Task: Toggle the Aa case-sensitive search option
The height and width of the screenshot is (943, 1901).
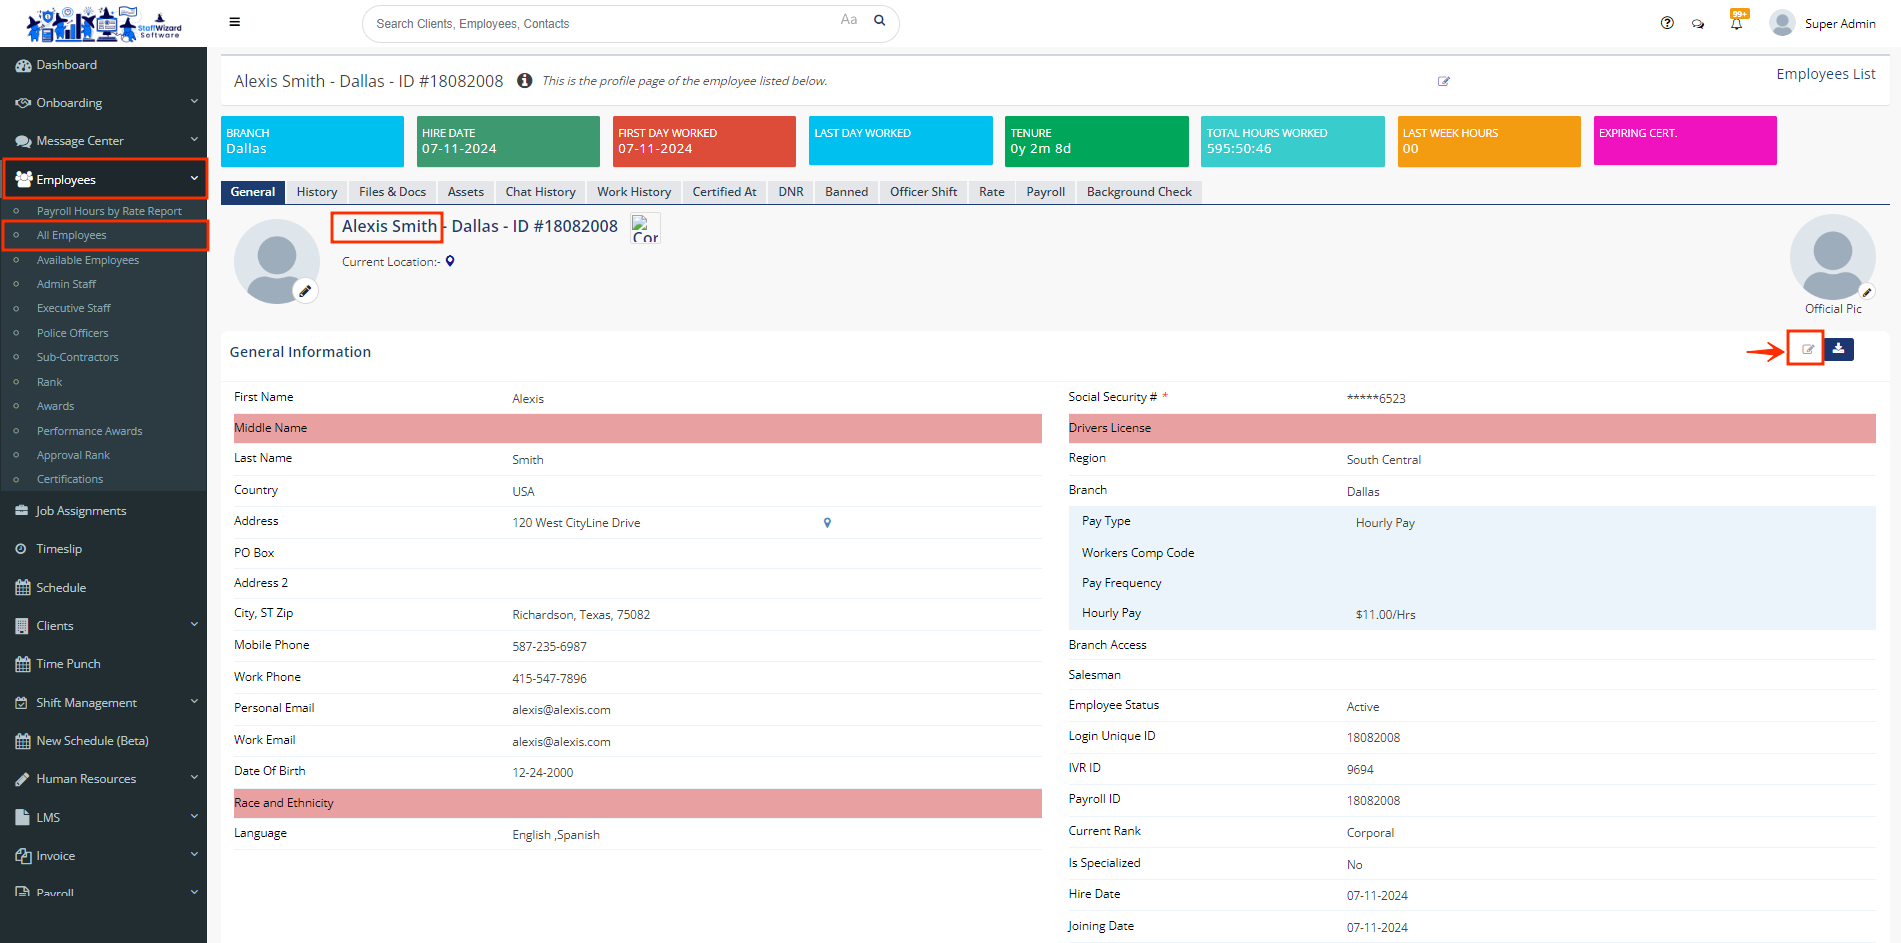Action: point(848,20)
